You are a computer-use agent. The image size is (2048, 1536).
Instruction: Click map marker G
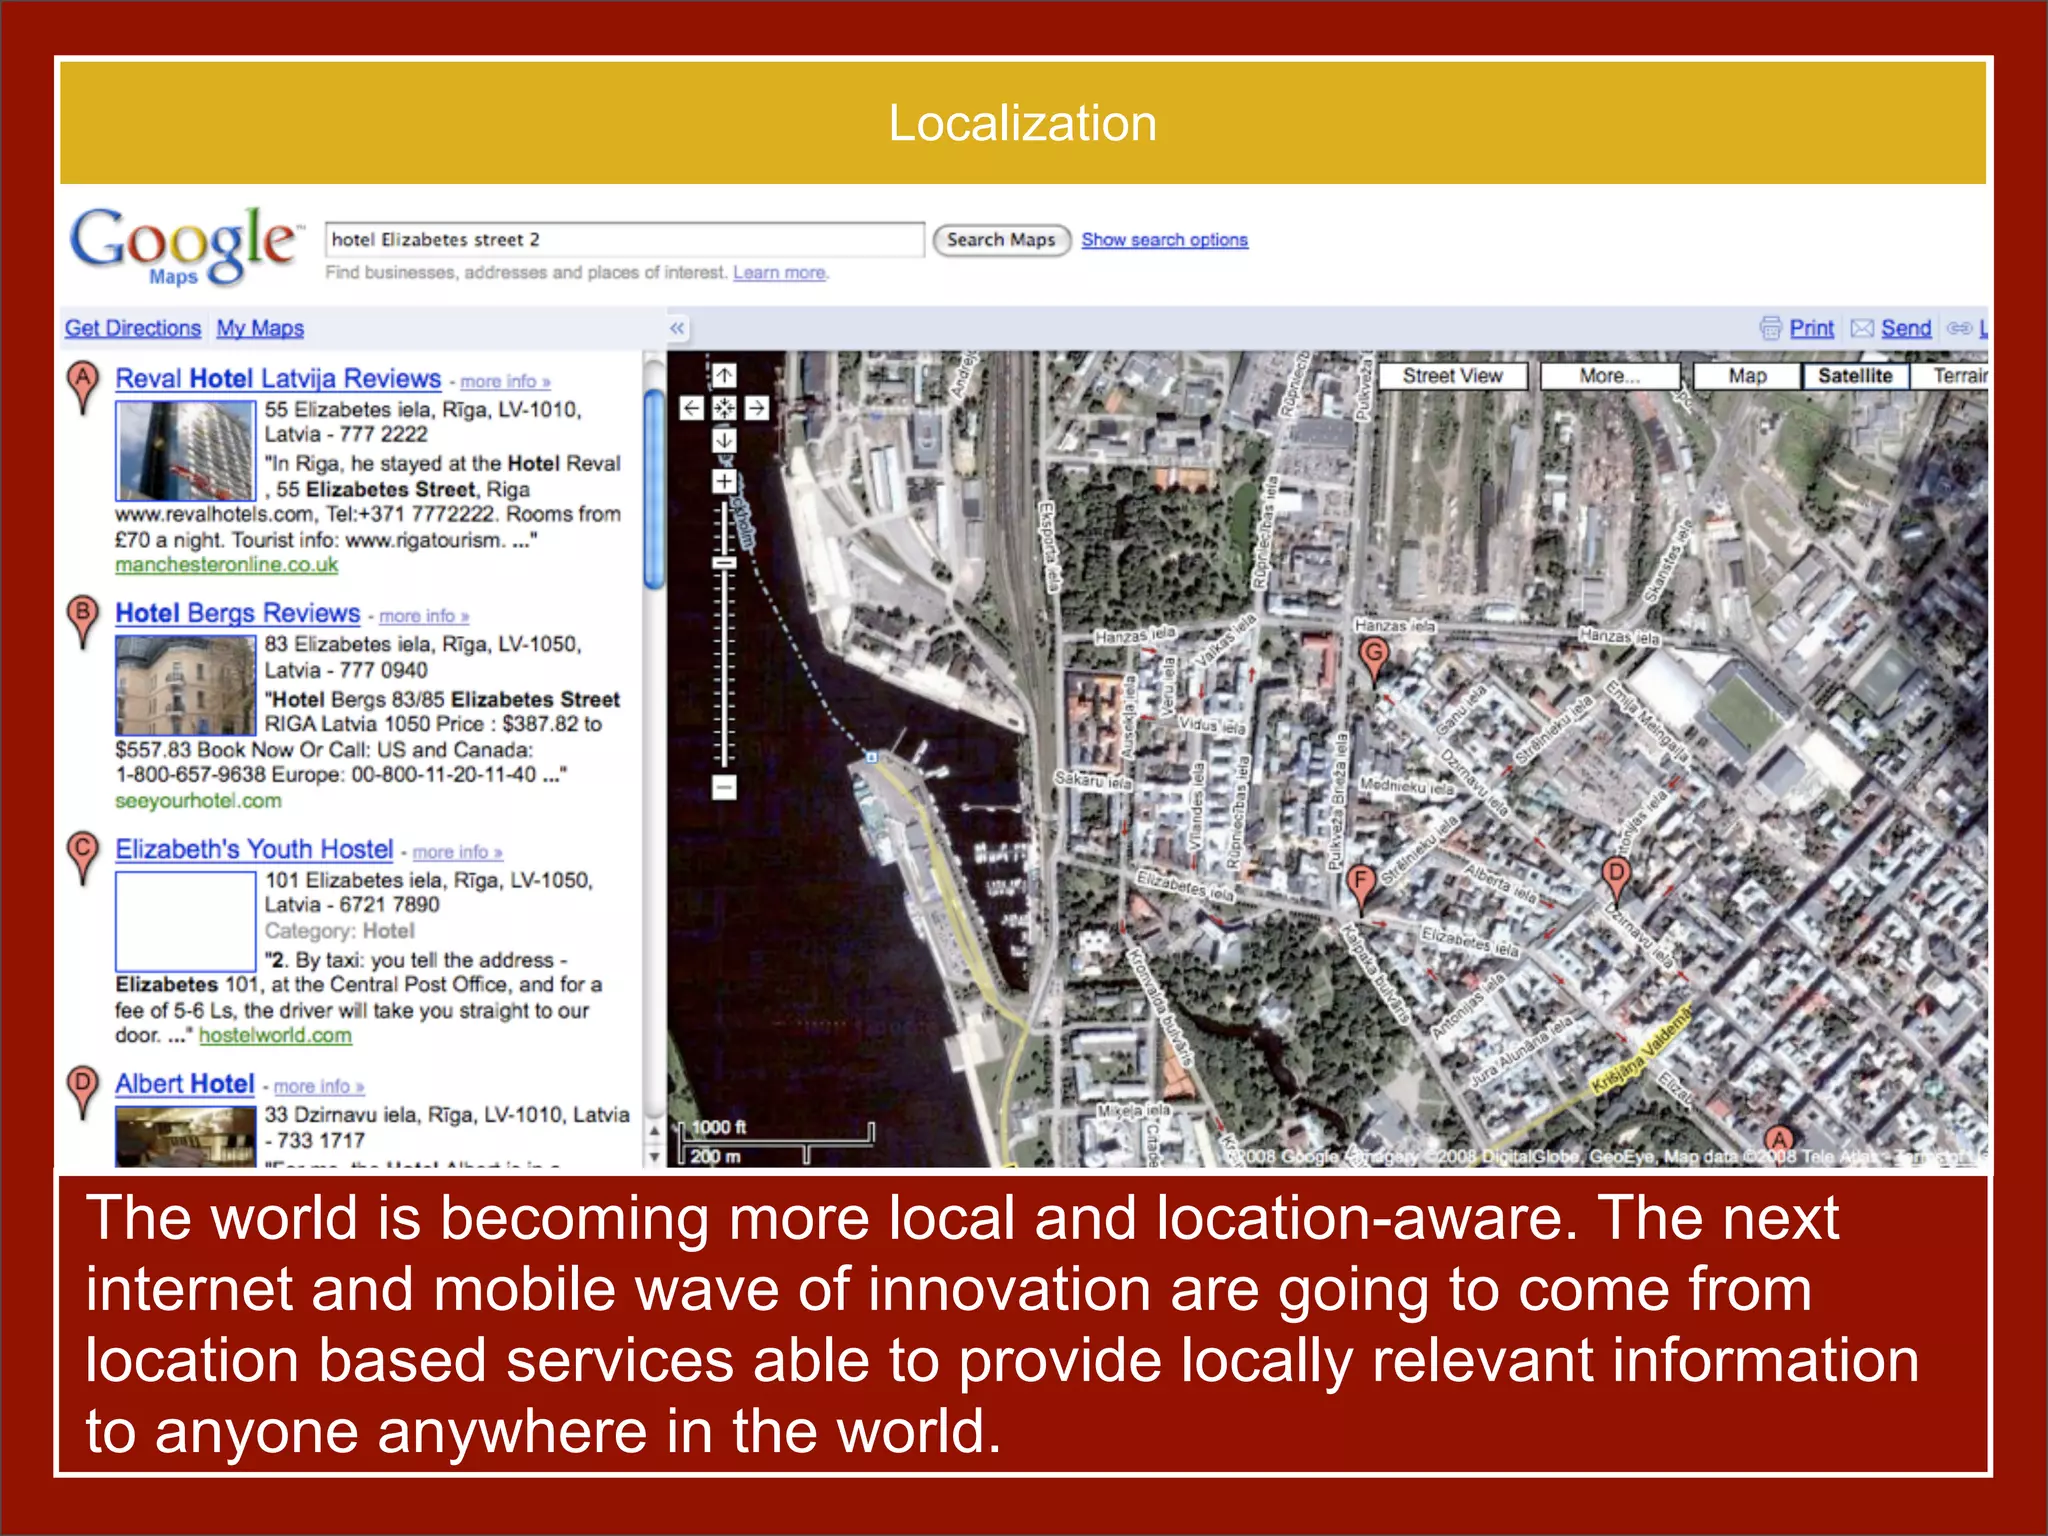[x=1375, y=661]
